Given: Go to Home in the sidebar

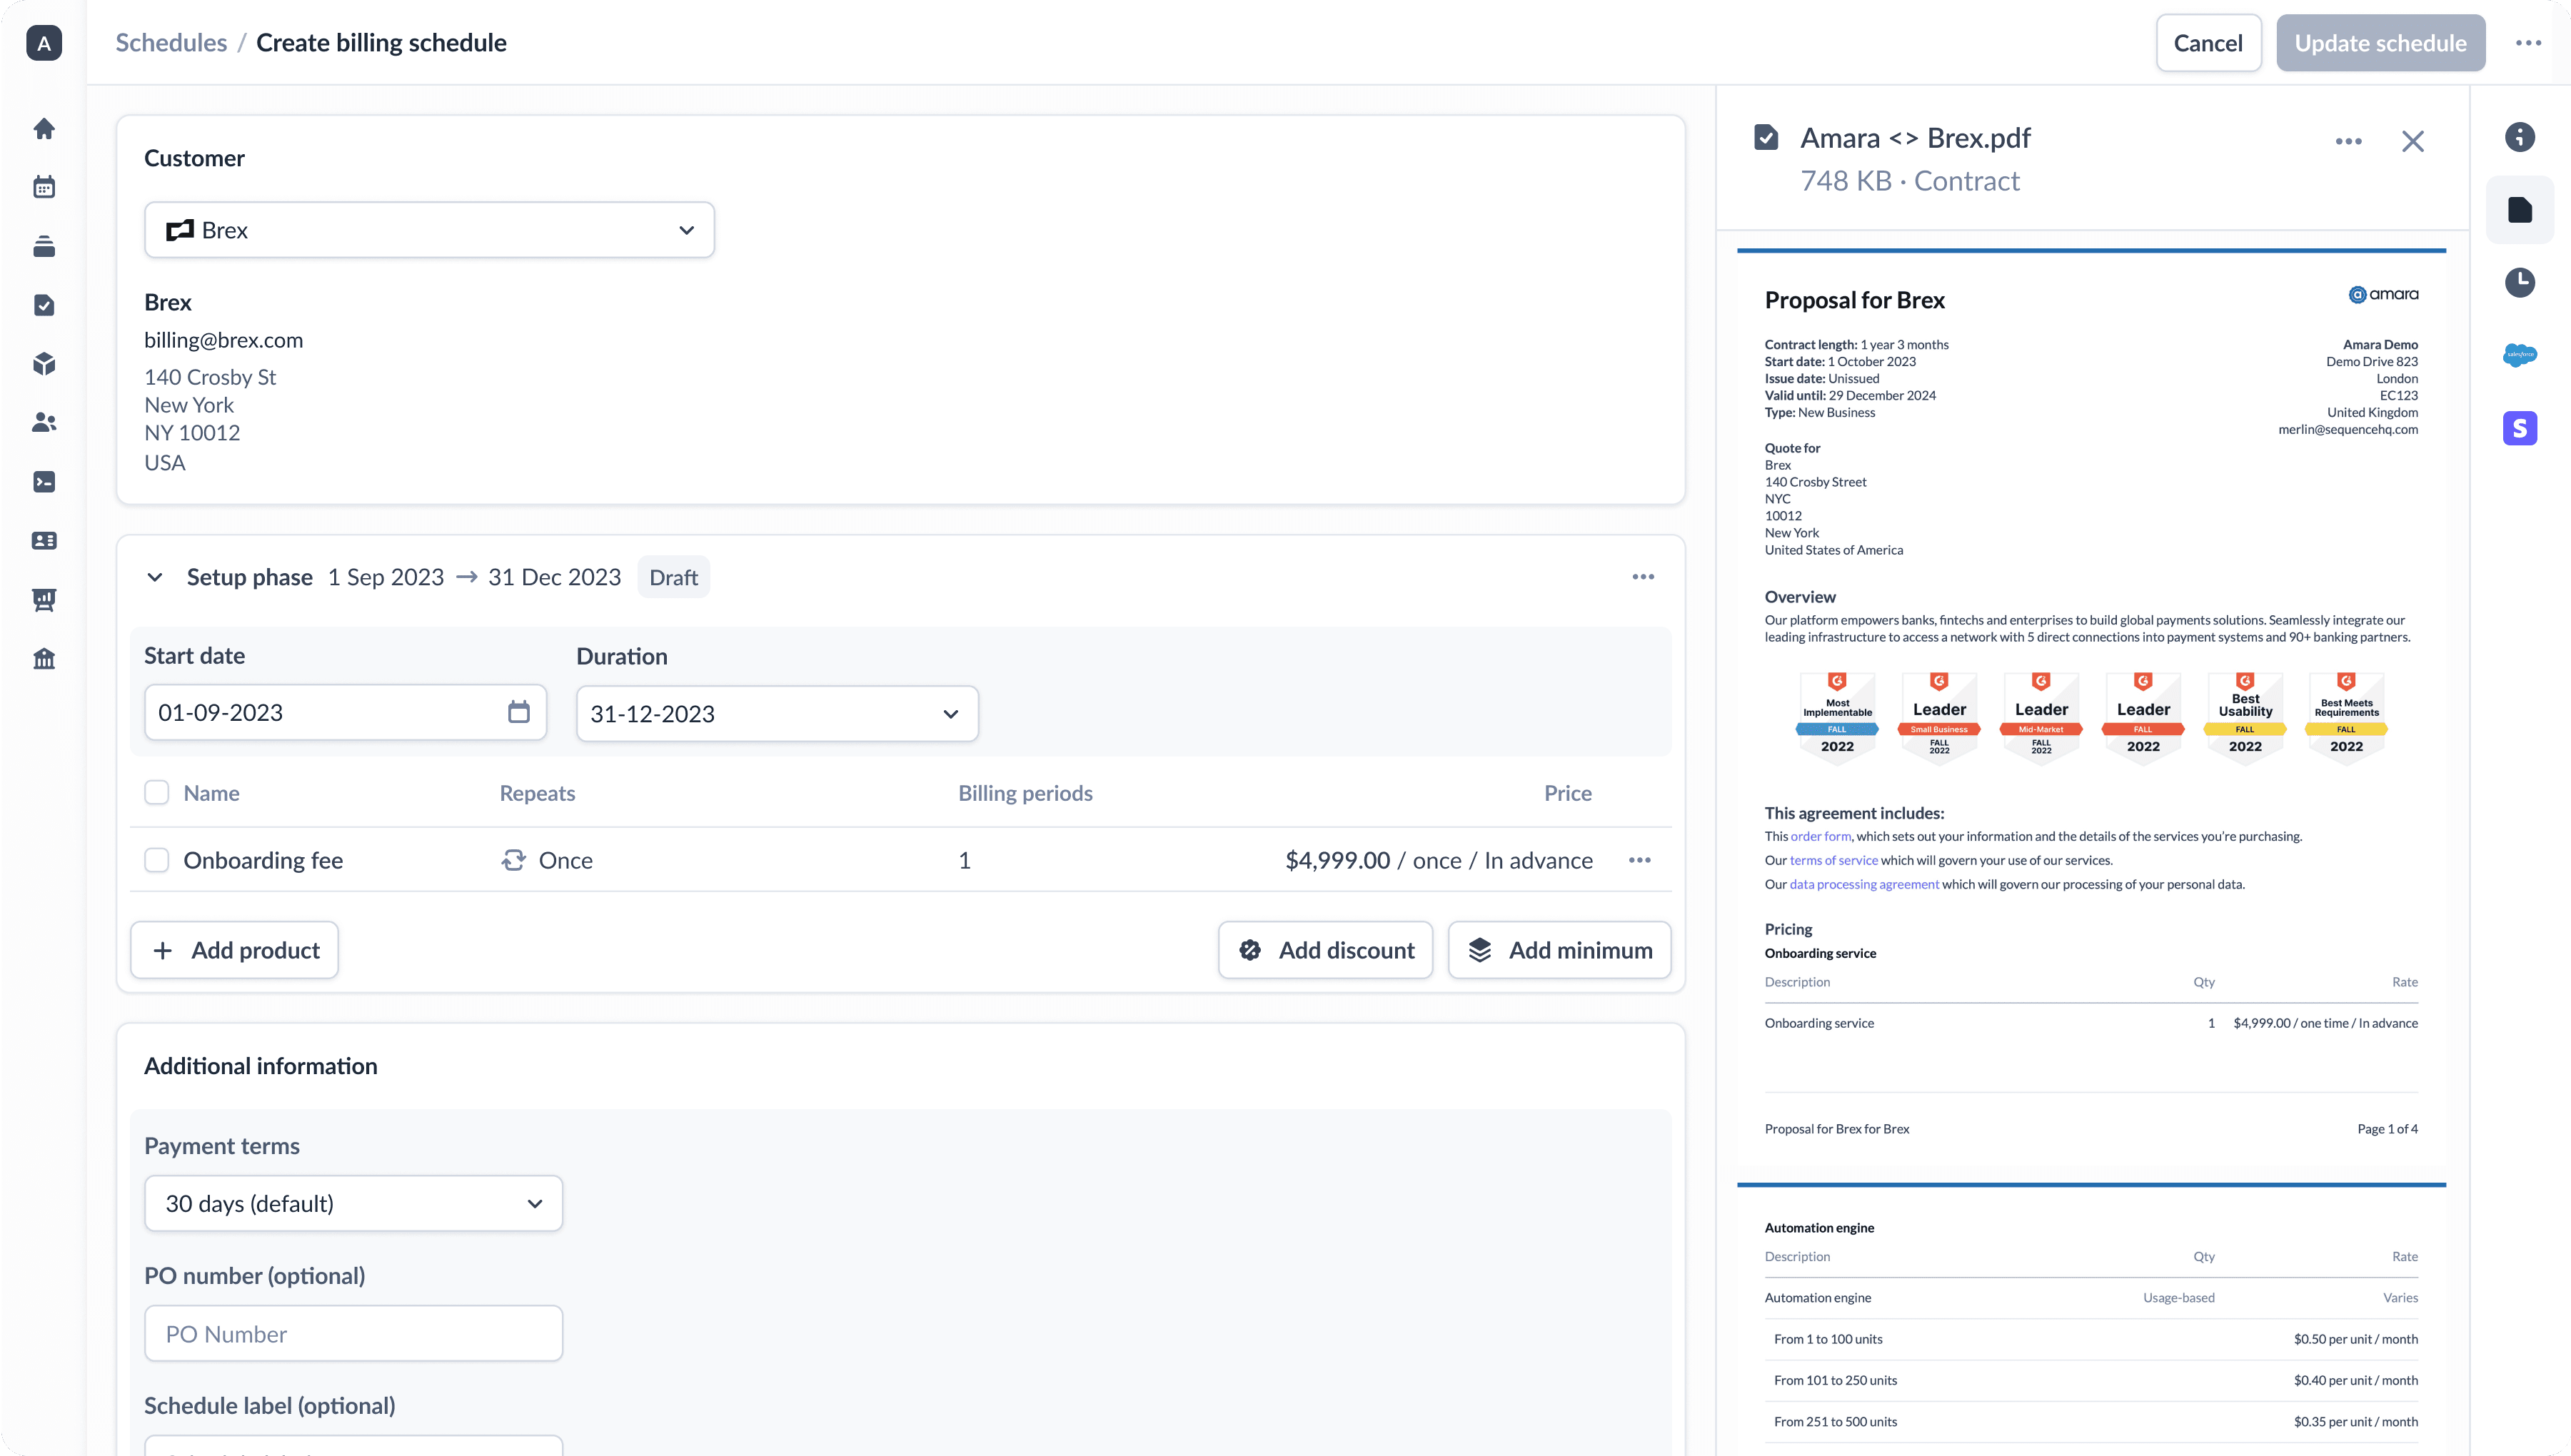Looking at the screenshot, I should [x=44, y=129].
